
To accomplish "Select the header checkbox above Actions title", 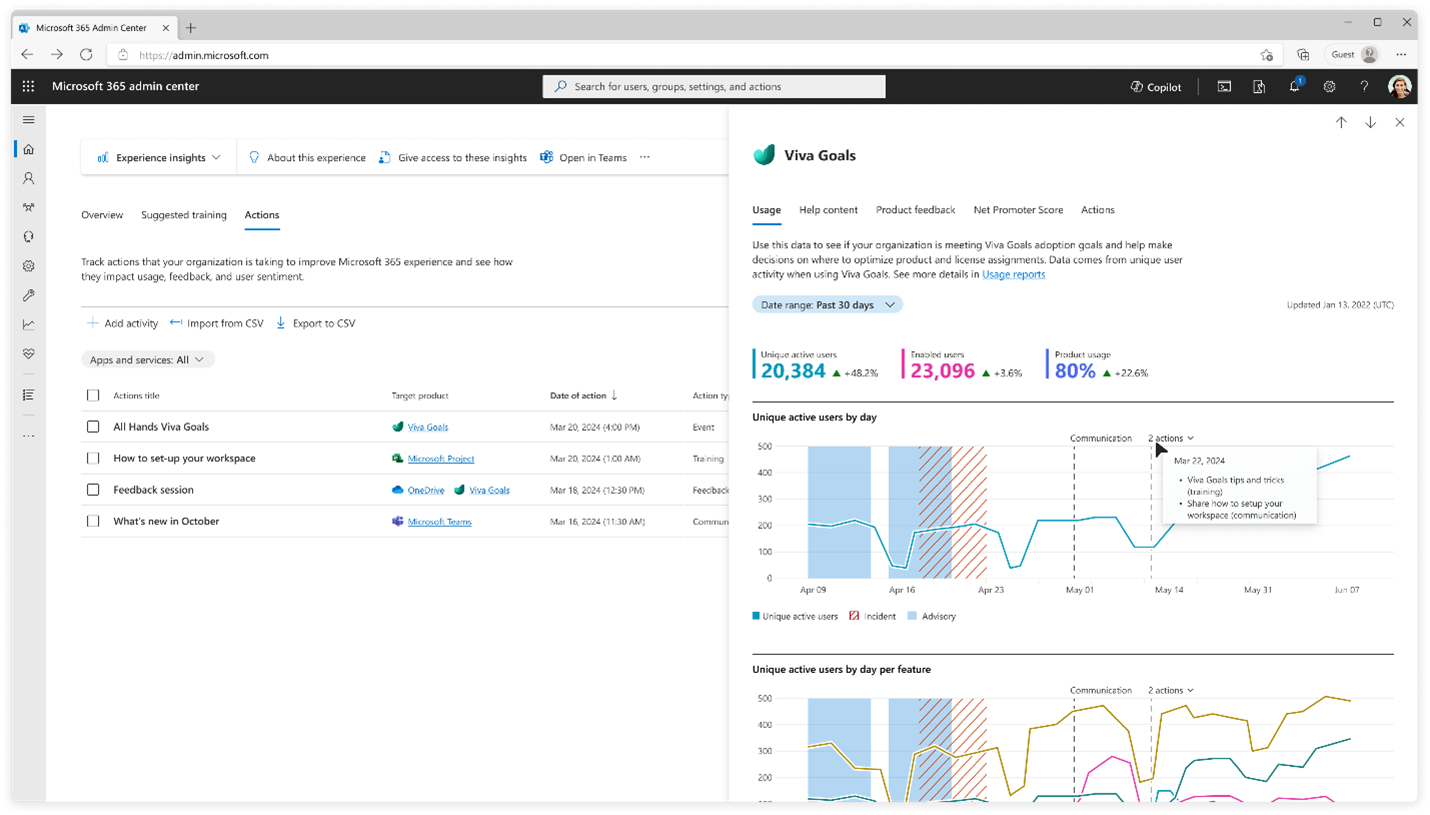I will pos(92,394).
